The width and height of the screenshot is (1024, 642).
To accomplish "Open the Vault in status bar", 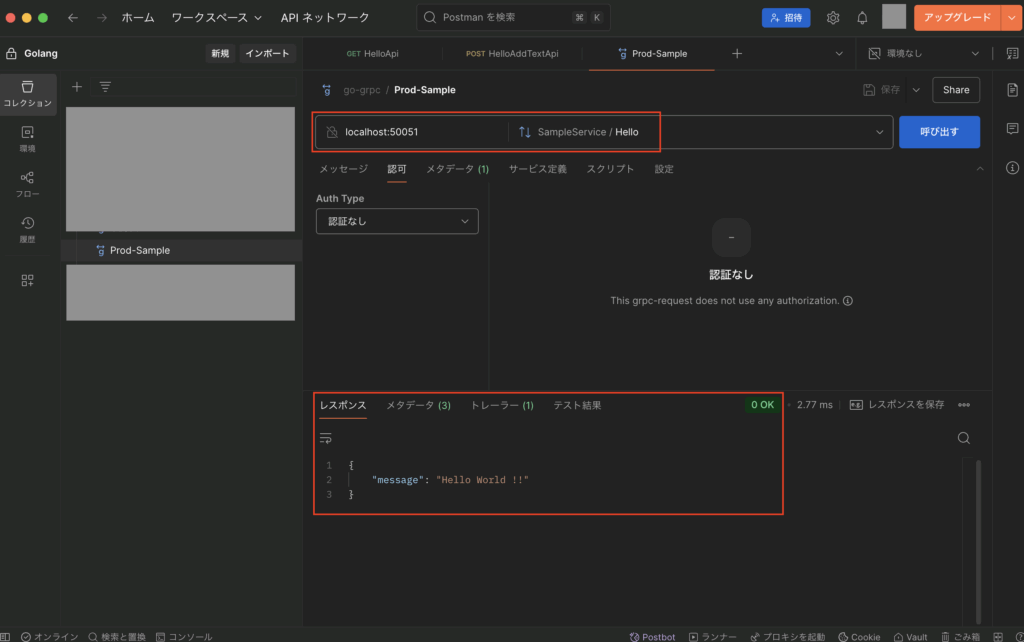I will click(910, 637).
